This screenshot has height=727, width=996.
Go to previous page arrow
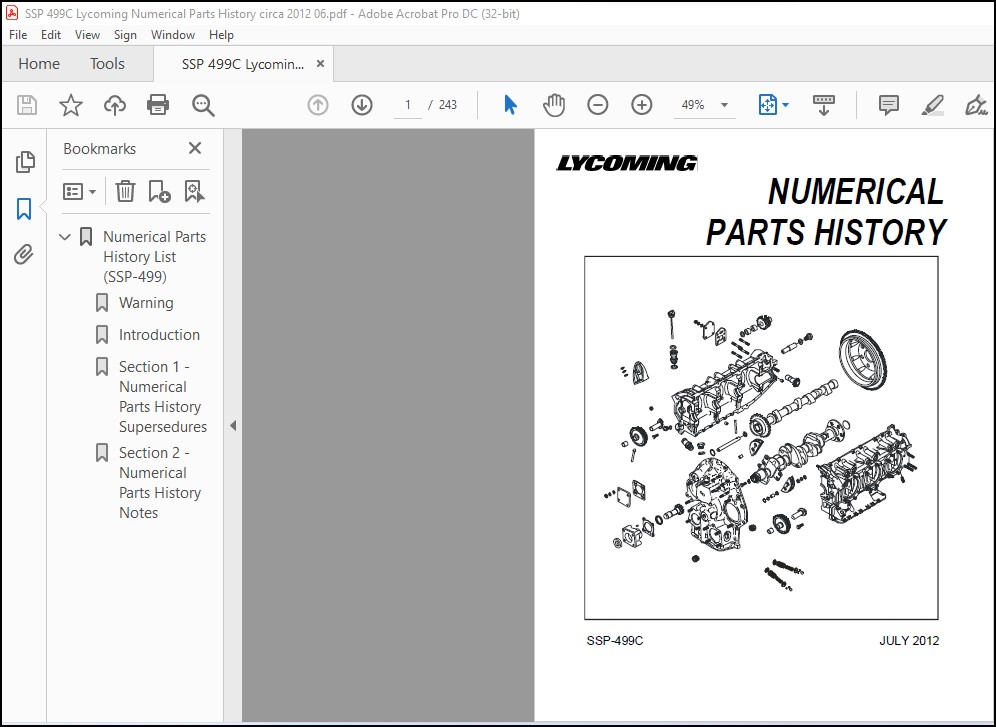318,105
